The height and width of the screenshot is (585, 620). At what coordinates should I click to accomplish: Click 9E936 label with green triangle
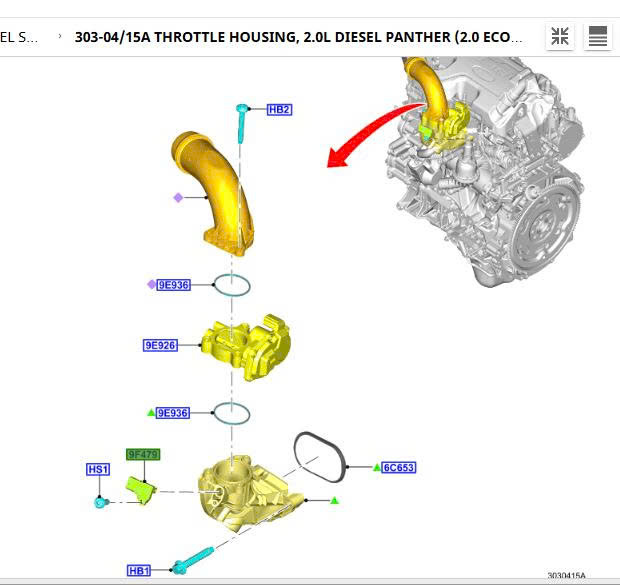click(172, 412)
